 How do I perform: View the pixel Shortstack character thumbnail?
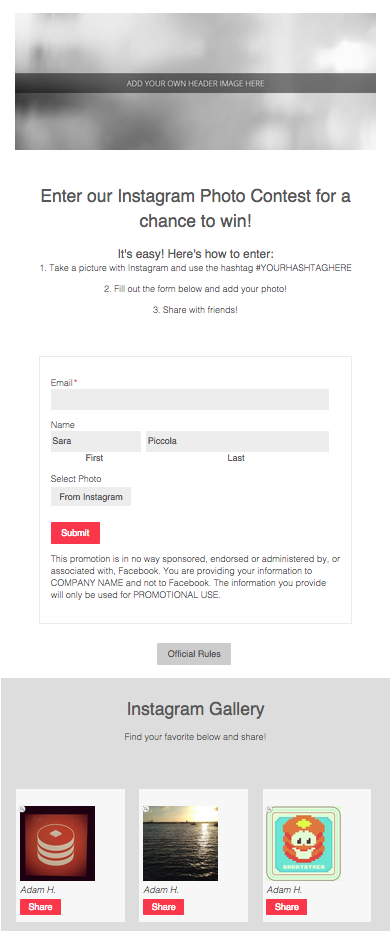304,843
